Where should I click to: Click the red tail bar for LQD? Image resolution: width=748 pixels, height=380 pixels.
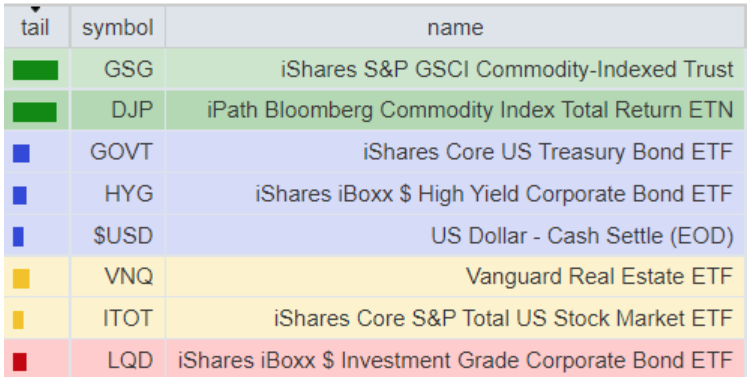[x=20, y=362]
